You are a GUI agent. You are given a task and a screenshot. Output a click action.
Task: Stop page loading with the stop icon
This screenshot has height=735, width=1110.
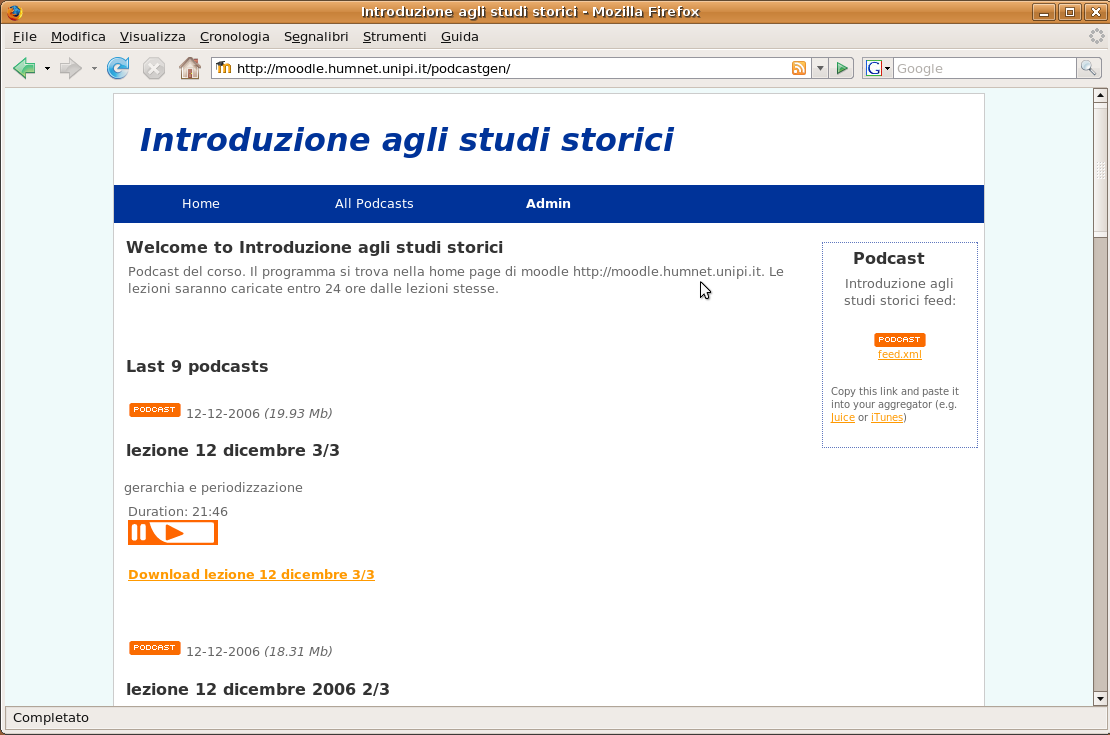pos(153,68)
